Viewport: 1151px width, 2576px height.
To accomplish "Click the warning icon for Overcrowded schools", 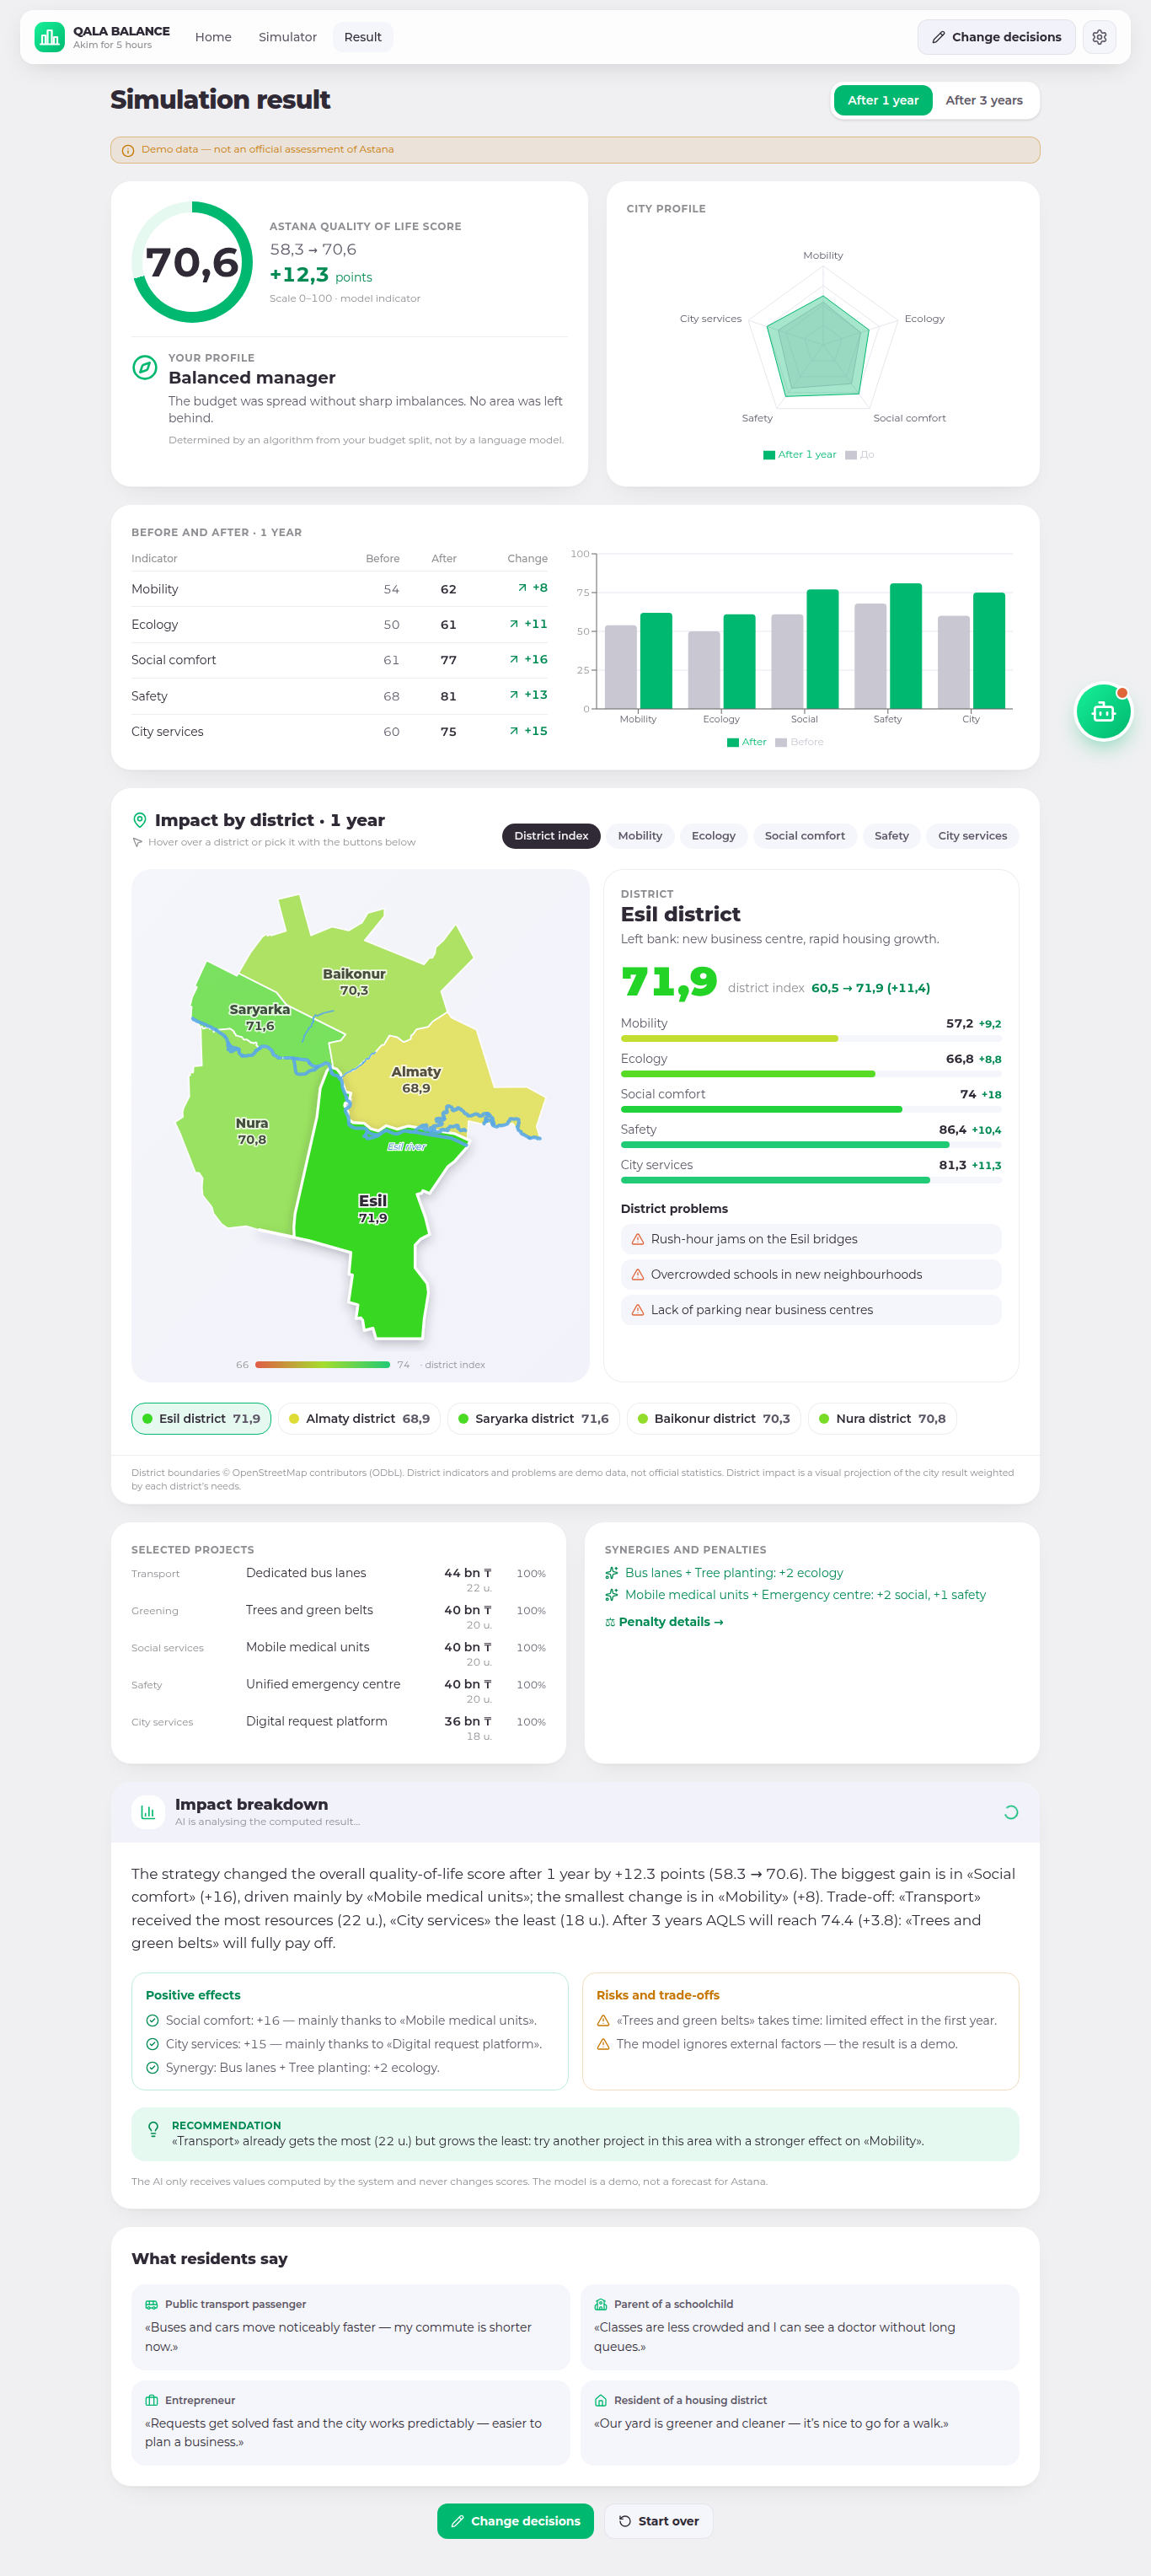I will point(638,1274).
